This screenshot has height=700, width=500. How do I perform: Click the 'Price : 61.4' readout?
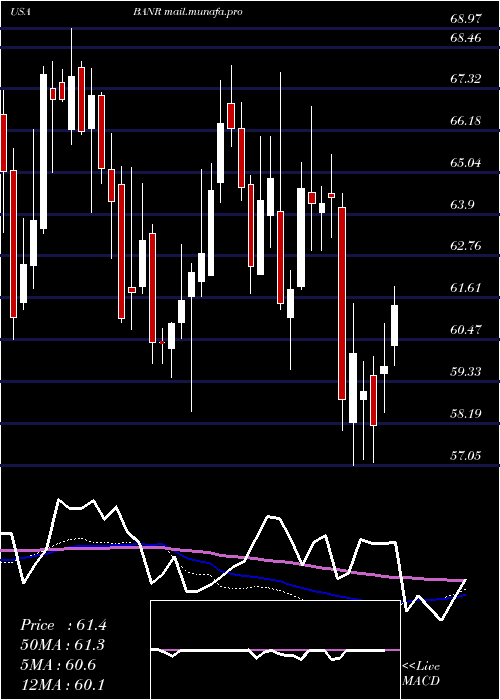63,625
